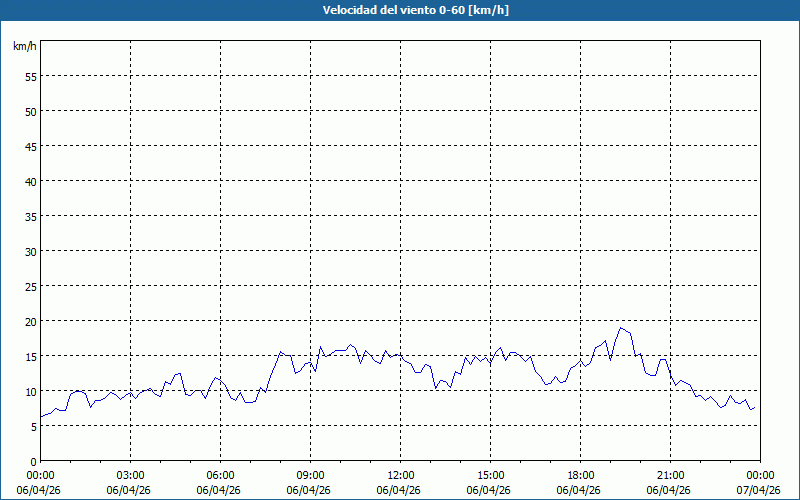
Task: Click the 07/04/26 date label
Action: coord(759,490)
